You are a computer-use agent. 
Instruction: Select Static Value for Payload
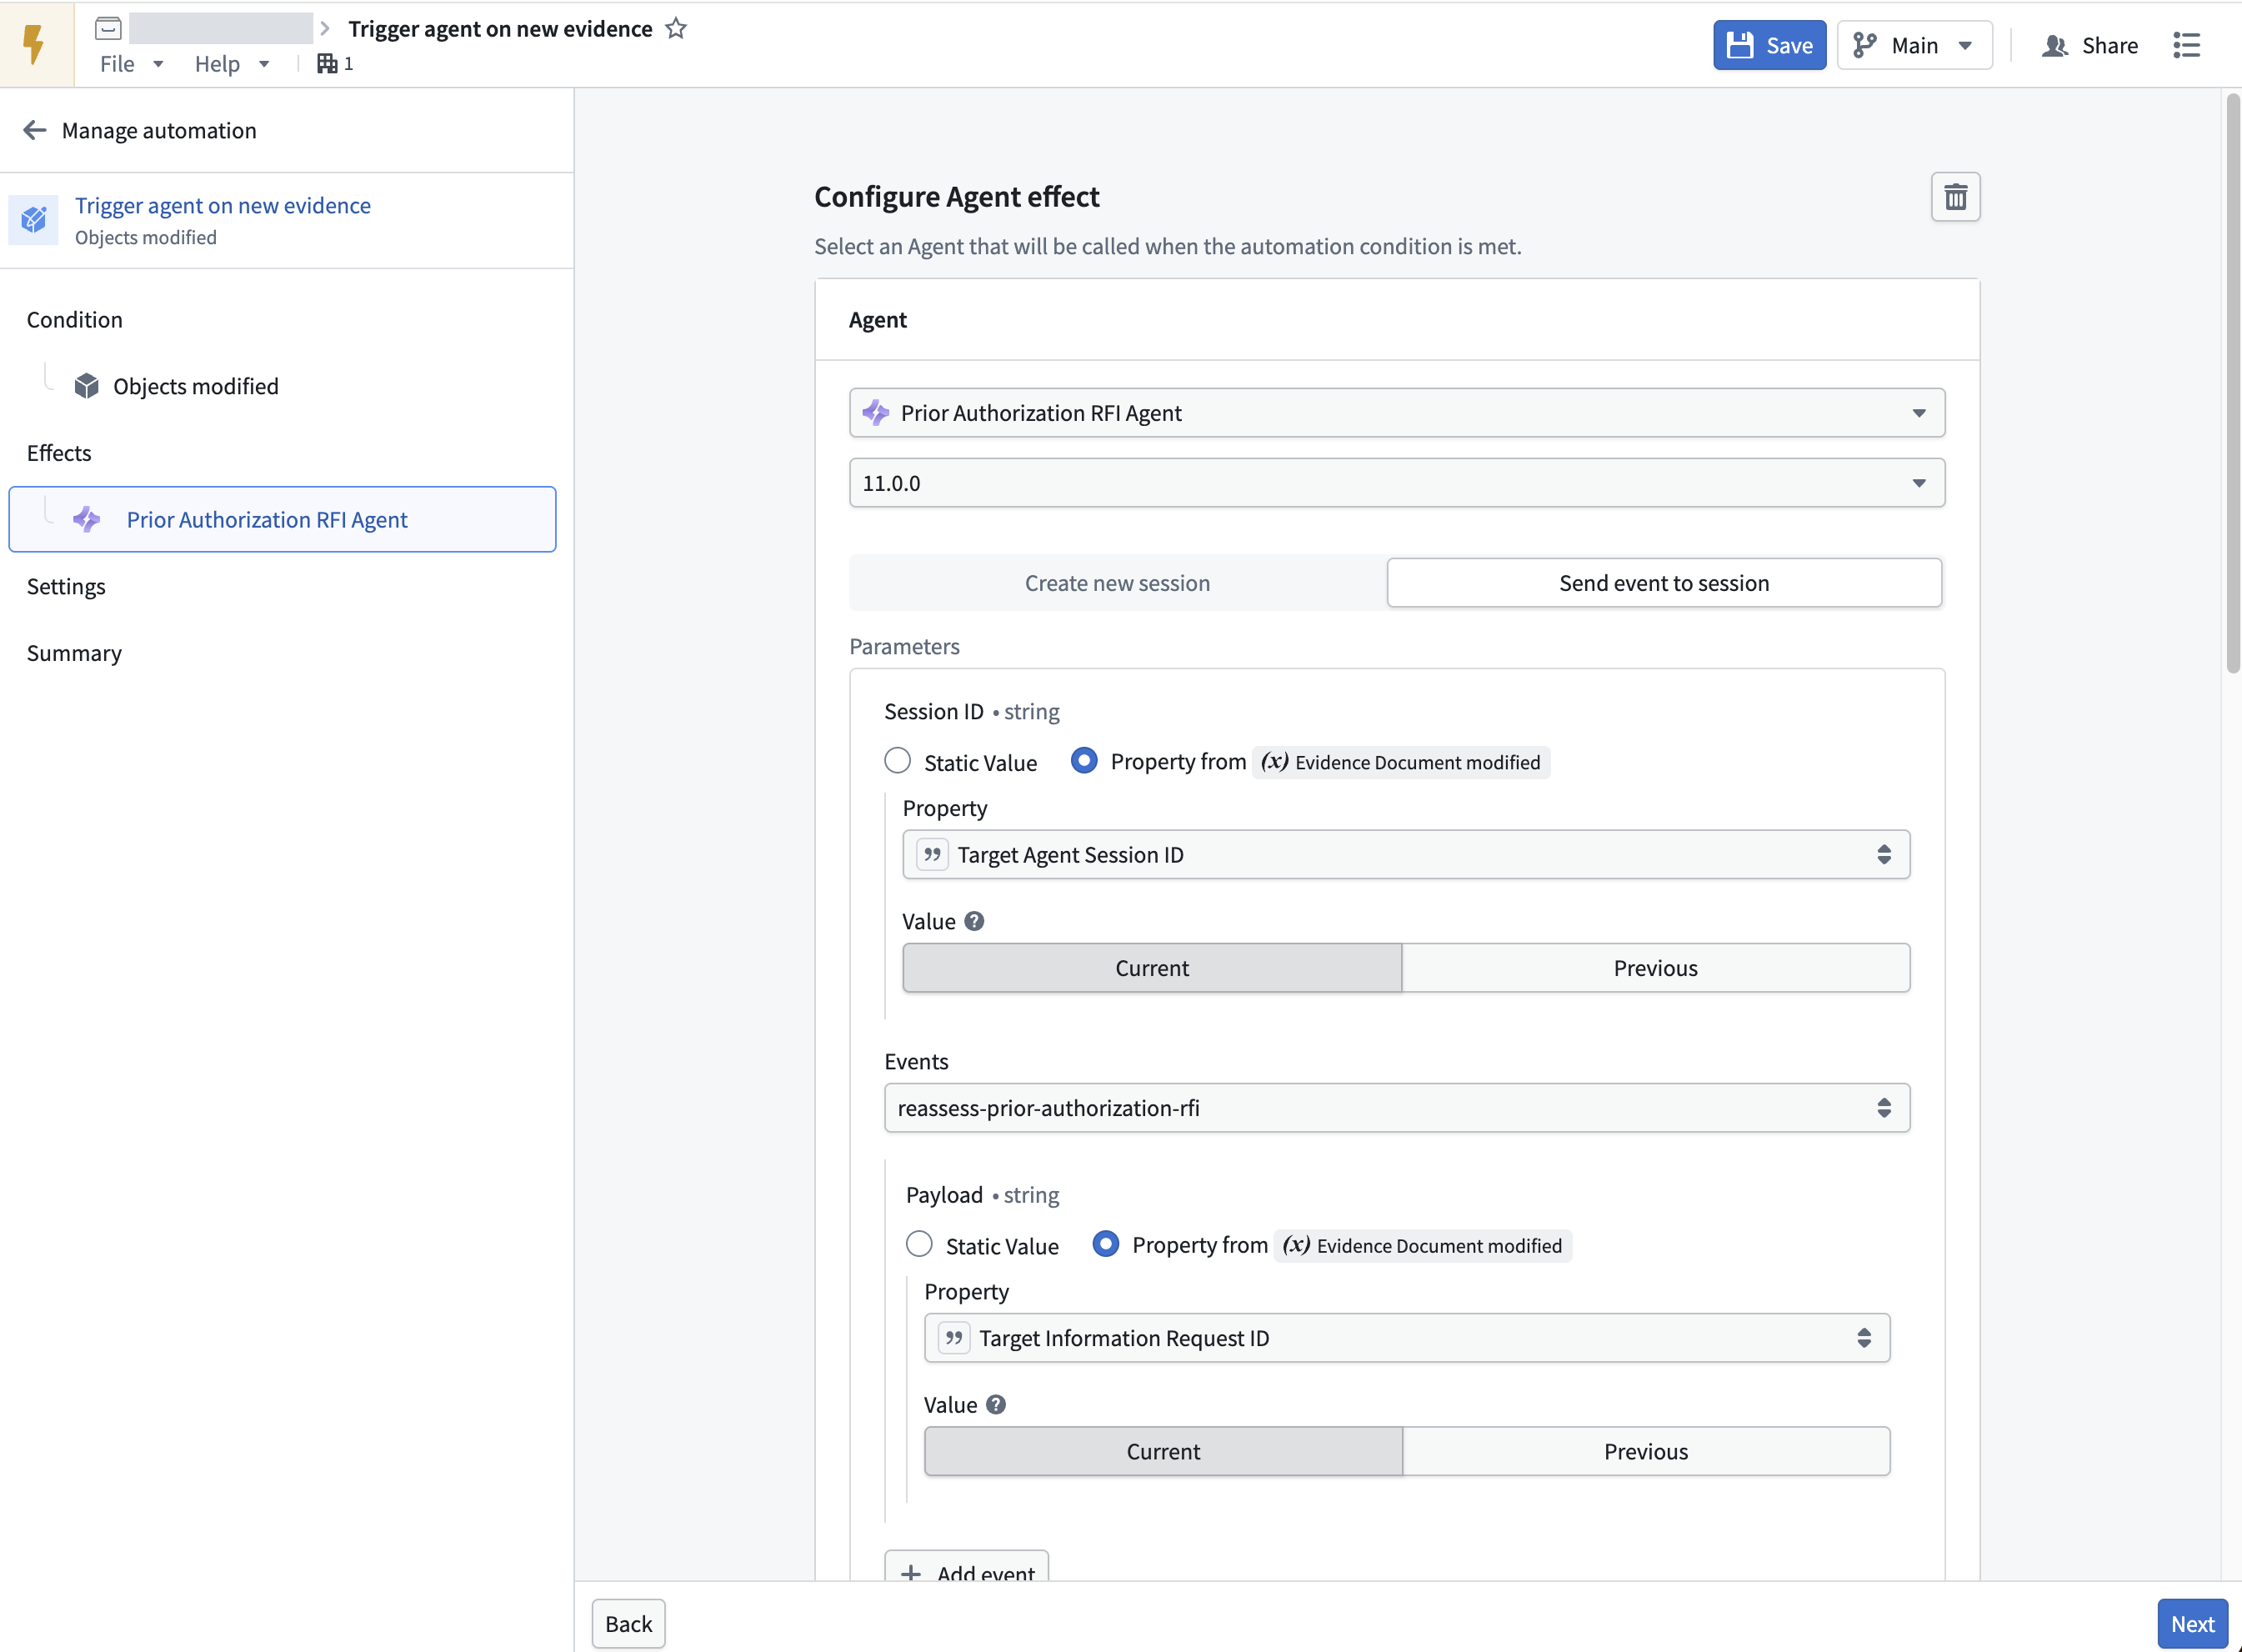(x=919, y=1244)
